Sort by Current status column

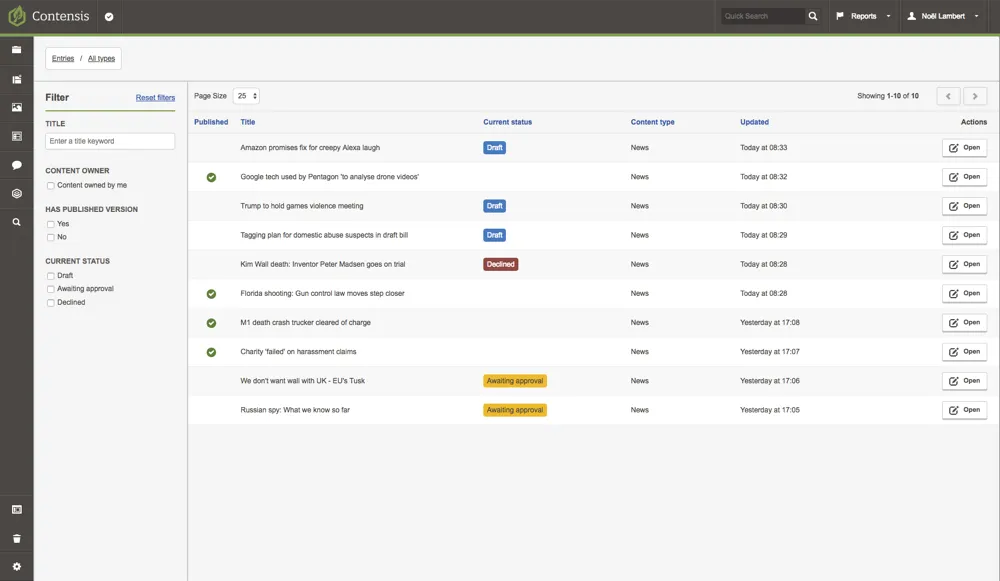(x=507, y=122)
